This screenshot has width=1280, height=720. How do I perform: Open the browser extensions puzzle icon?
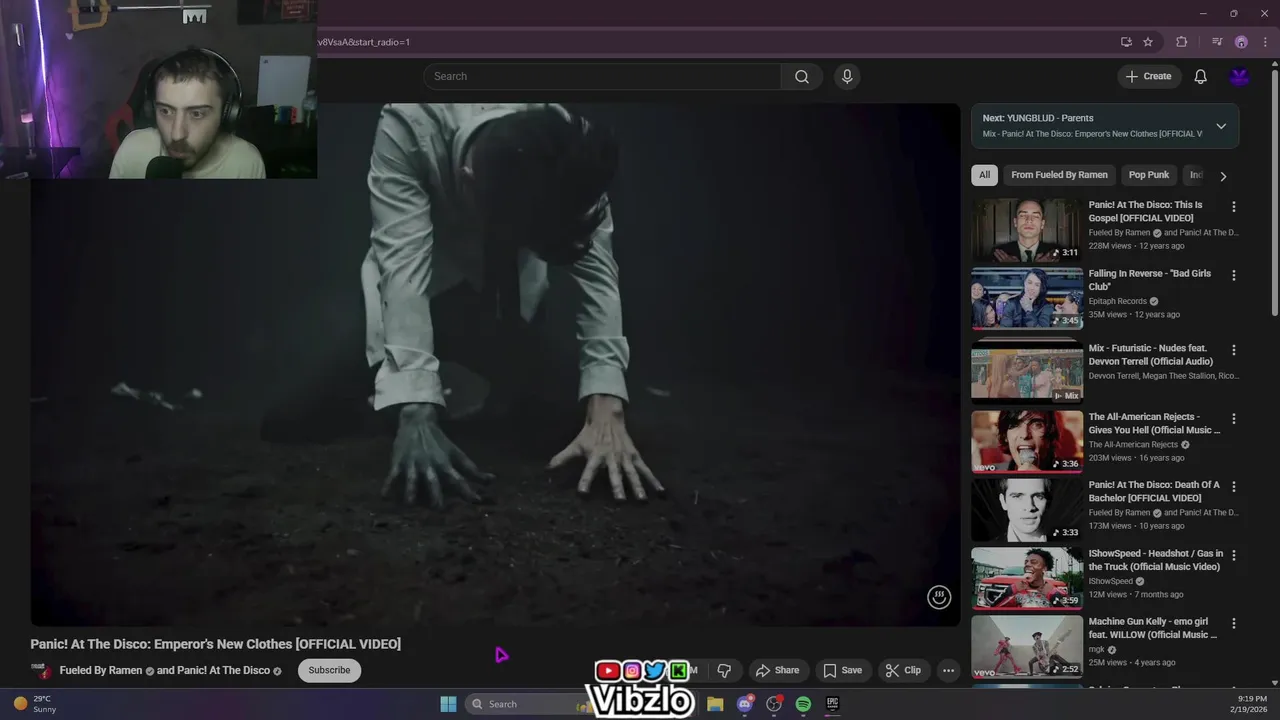[1182, 42]
